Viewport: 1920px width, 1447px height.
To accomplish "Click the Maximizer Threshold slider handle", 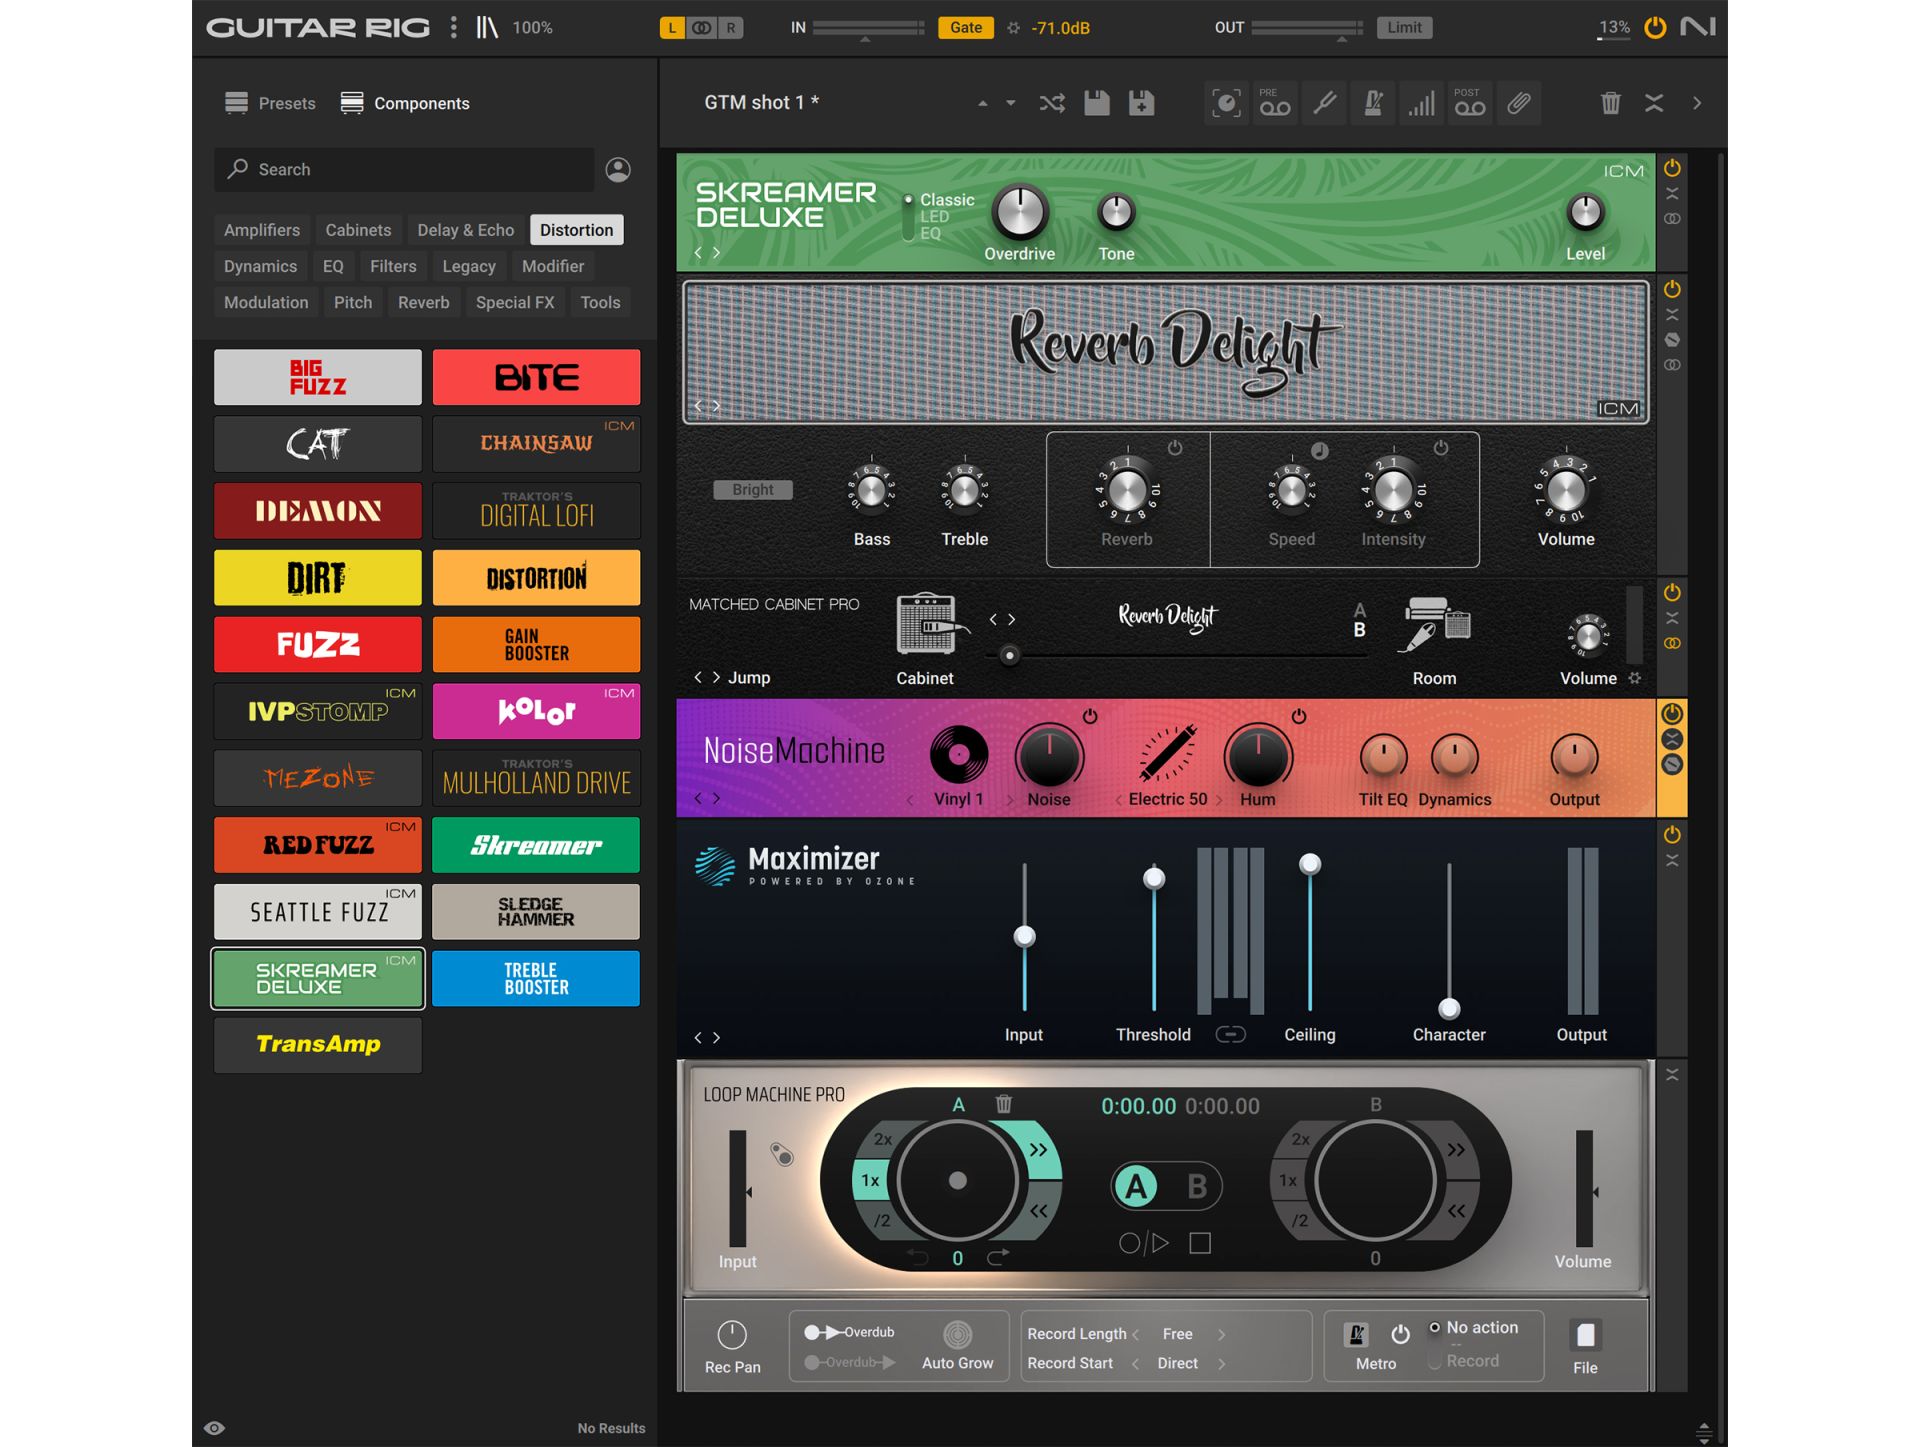I will [1154, 878].
